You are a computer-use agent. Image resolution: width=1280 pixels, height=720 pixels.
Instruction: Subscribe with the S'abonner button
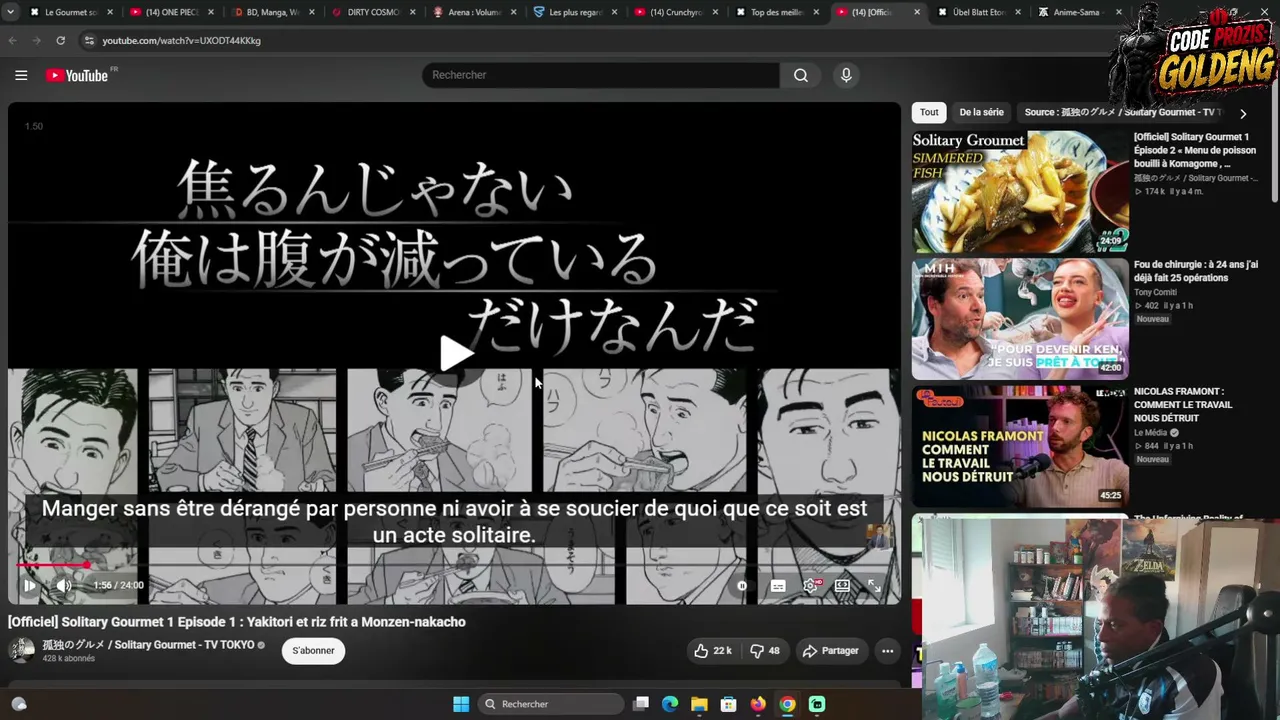pos(314,651)
